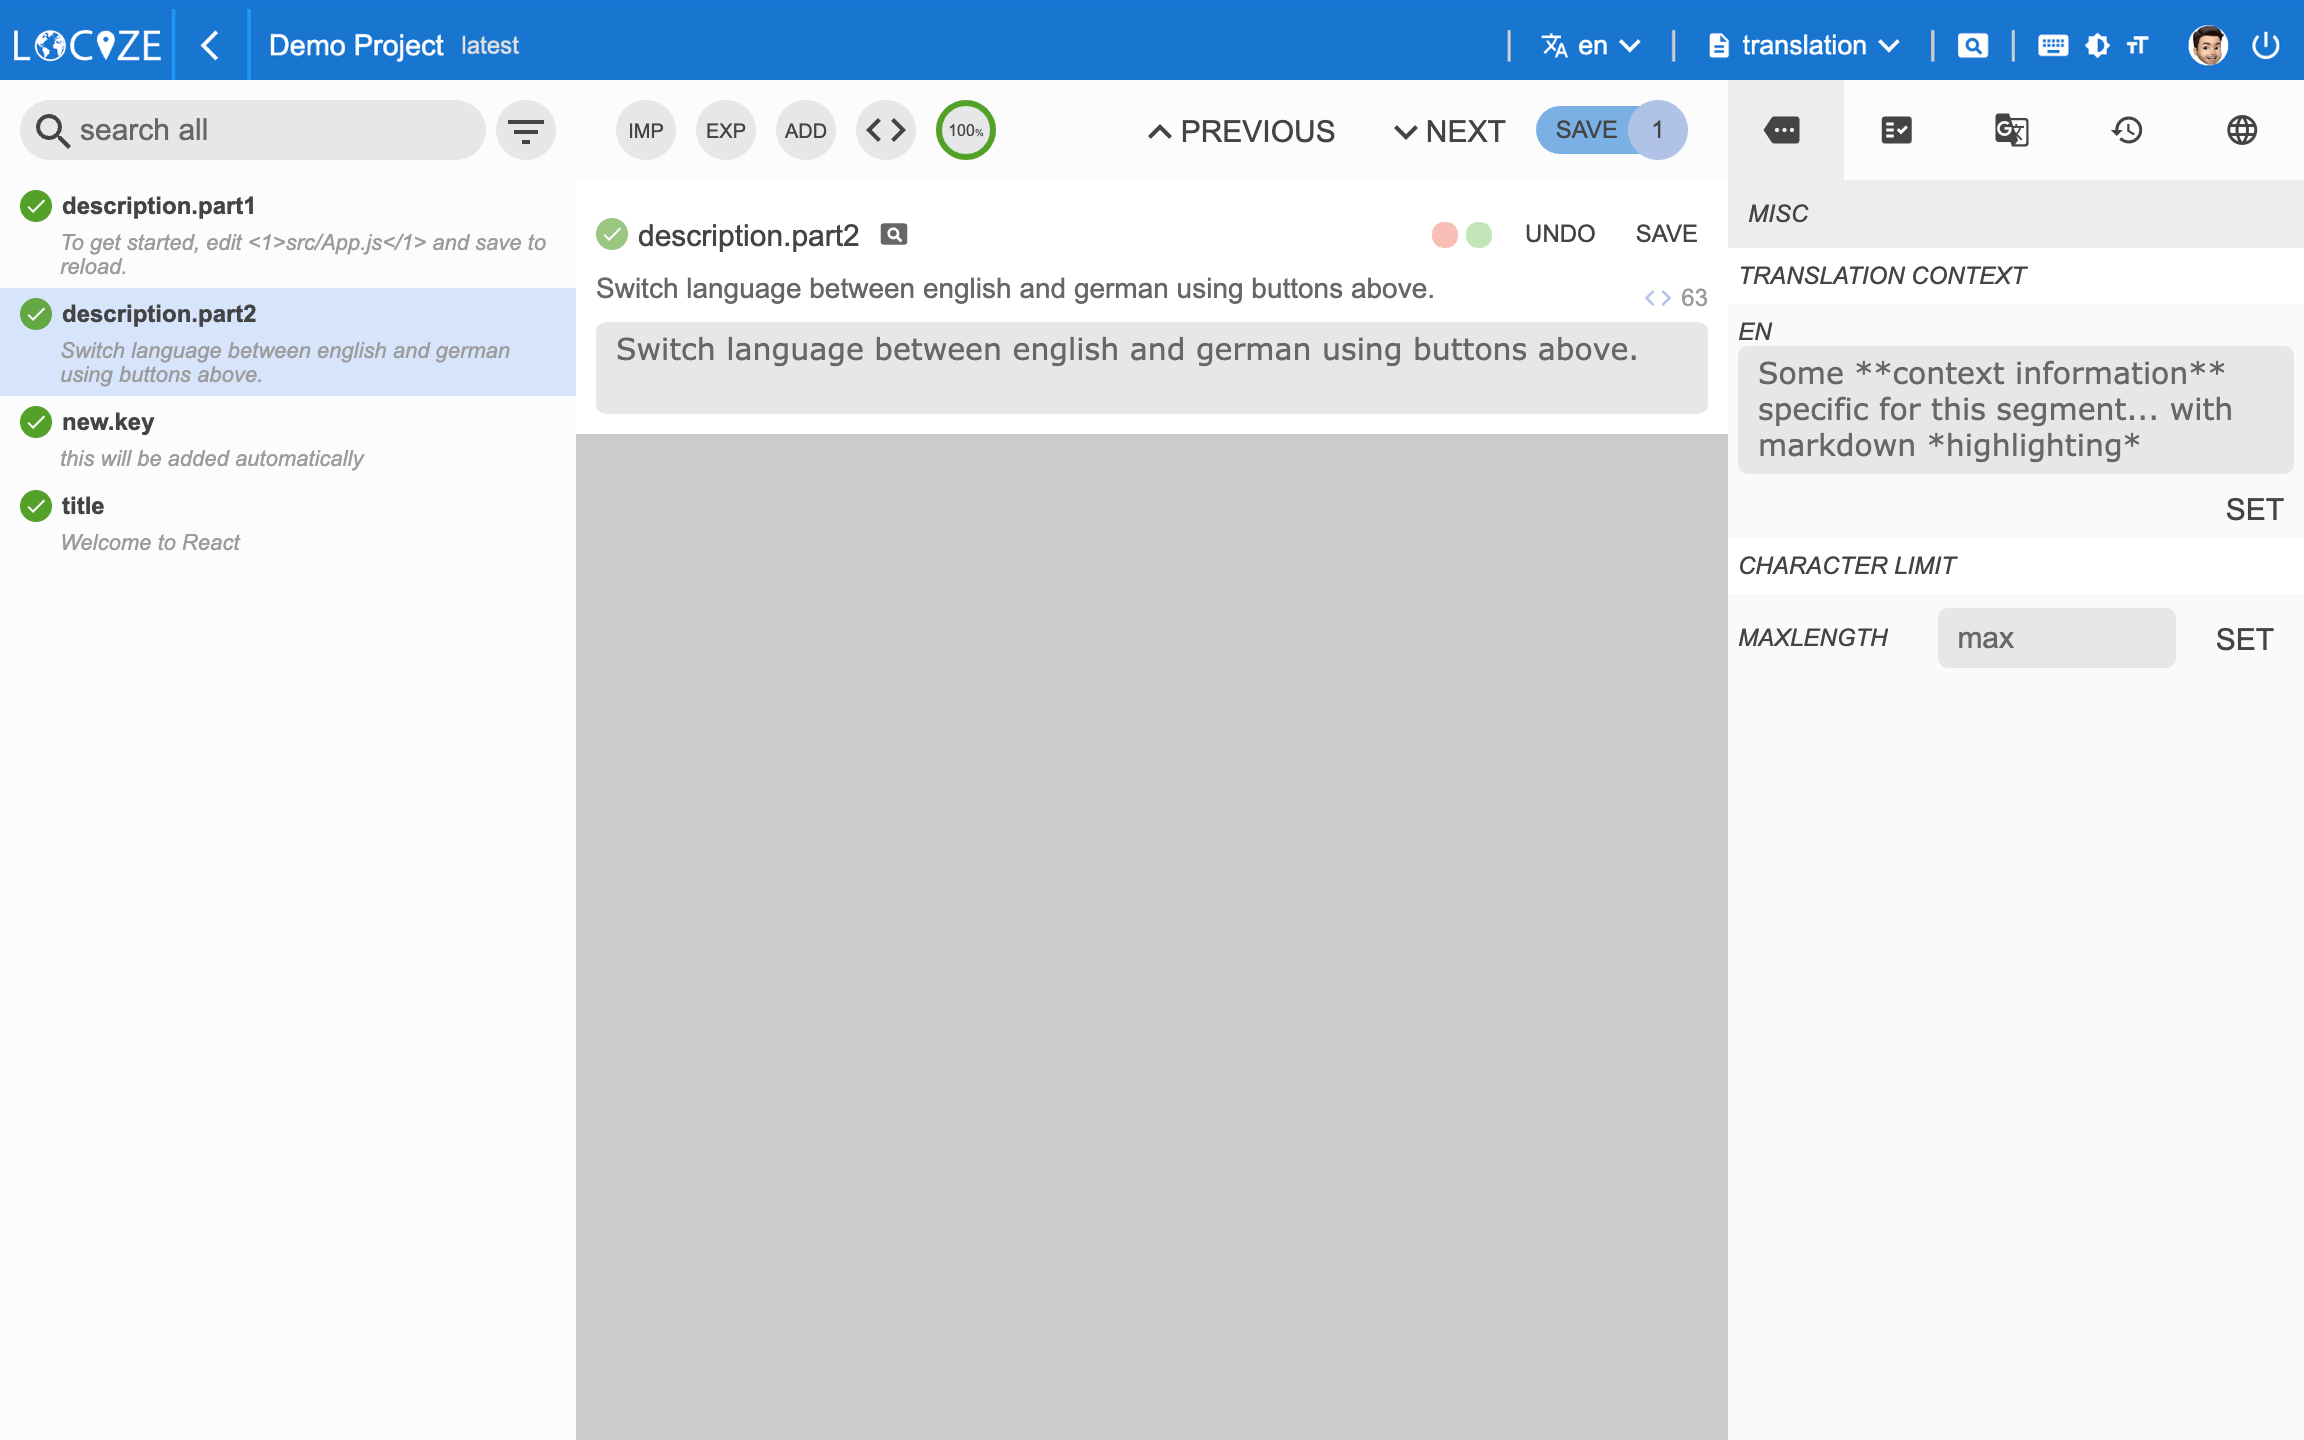Viewport: 2304px width, 1440px height.
Task: Open the translation namespace dropdown
Action: click(1804, 45)
